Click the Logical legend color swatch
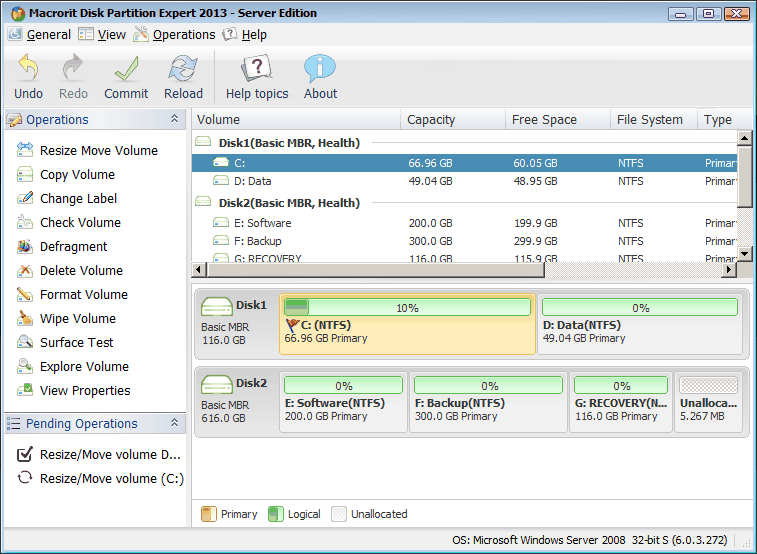This screenshot has height=554, width=757. pyautogui.click(x=276, y=514)
